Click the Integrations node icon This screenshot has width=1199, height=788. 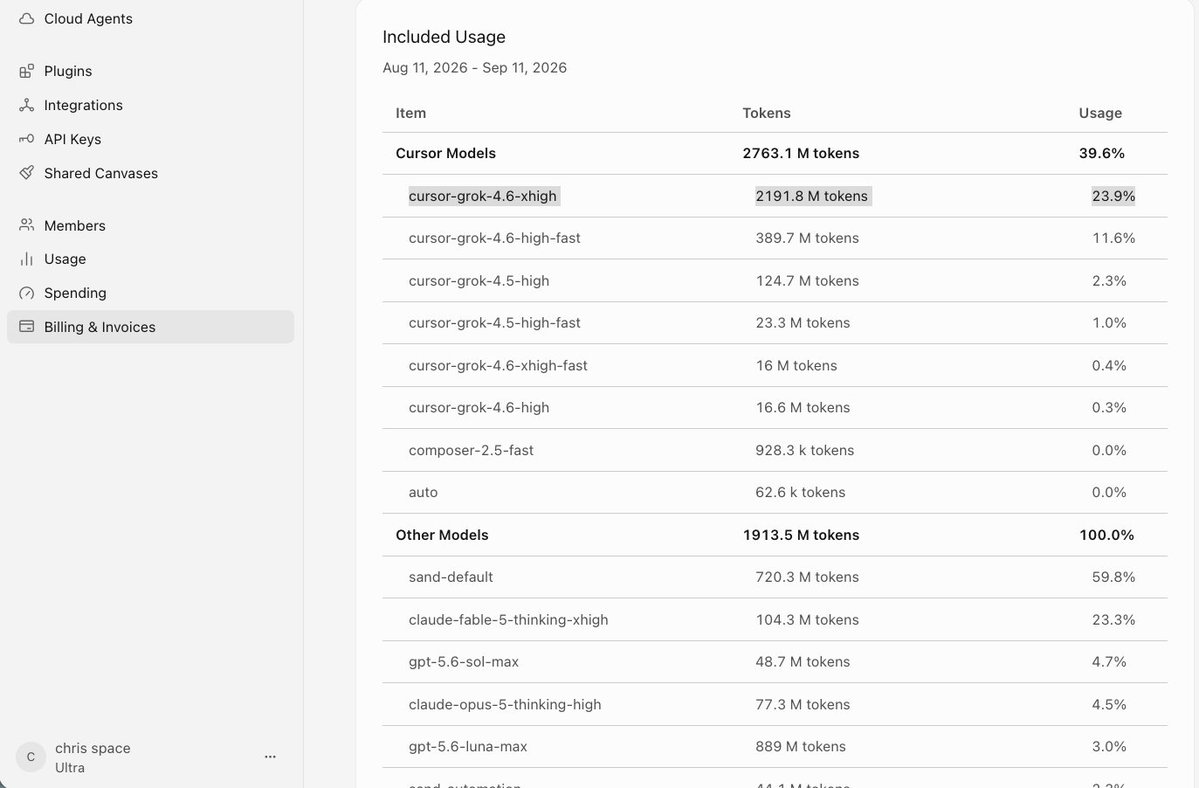pyautogui.click(x=27, y=105)
